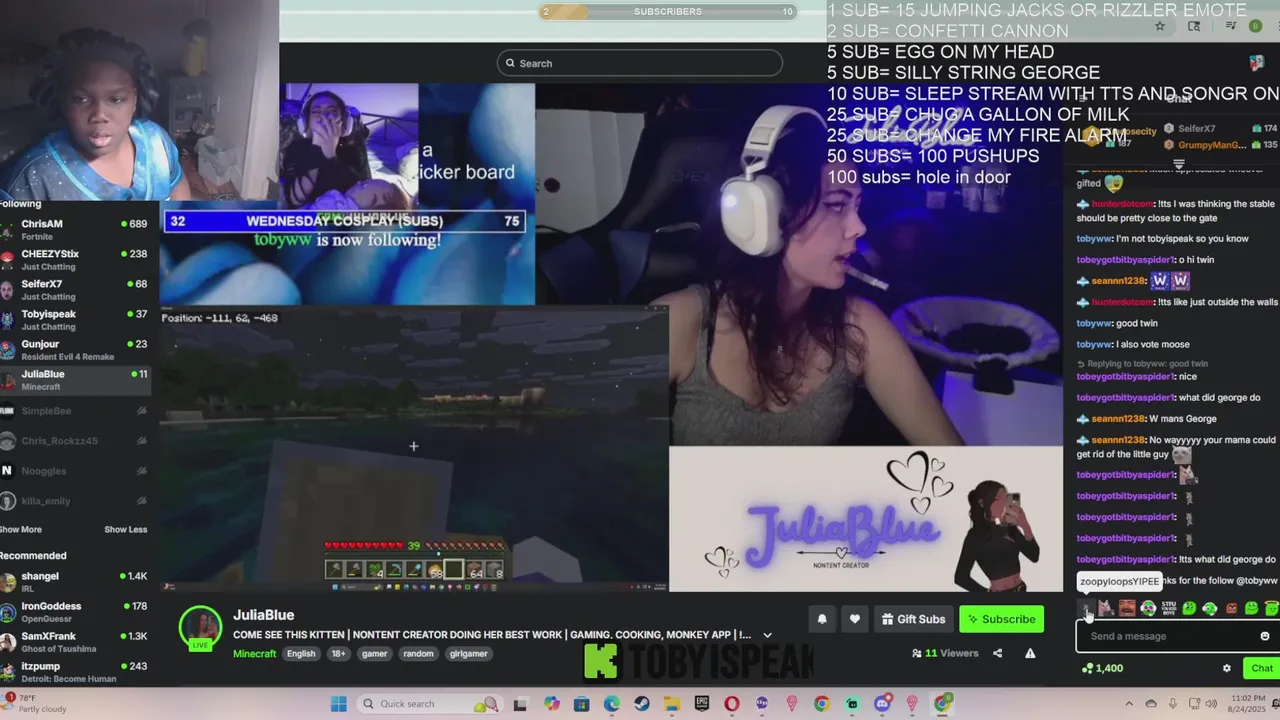Click the Search field at top
Viewport: 1280px width, 720px height.
[x=640, y=63]
